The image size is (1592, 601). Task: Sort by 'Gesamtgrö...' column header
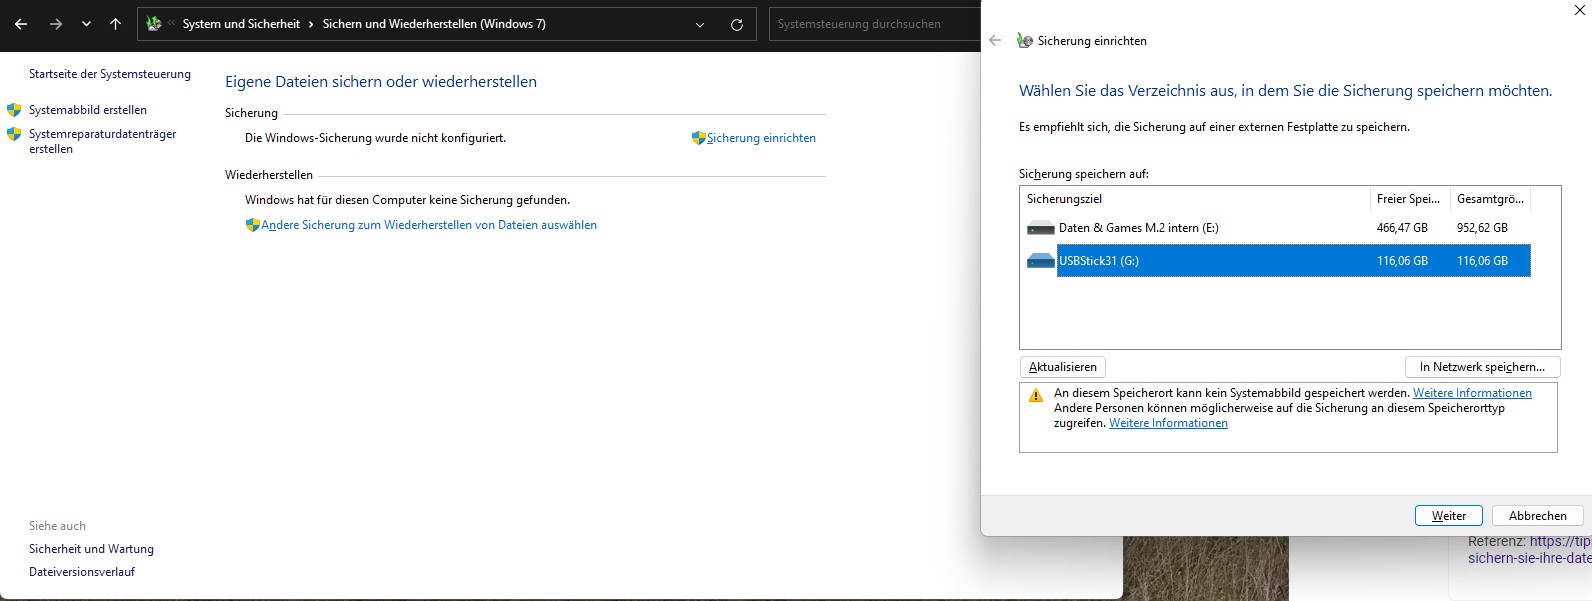(1490, 199)
